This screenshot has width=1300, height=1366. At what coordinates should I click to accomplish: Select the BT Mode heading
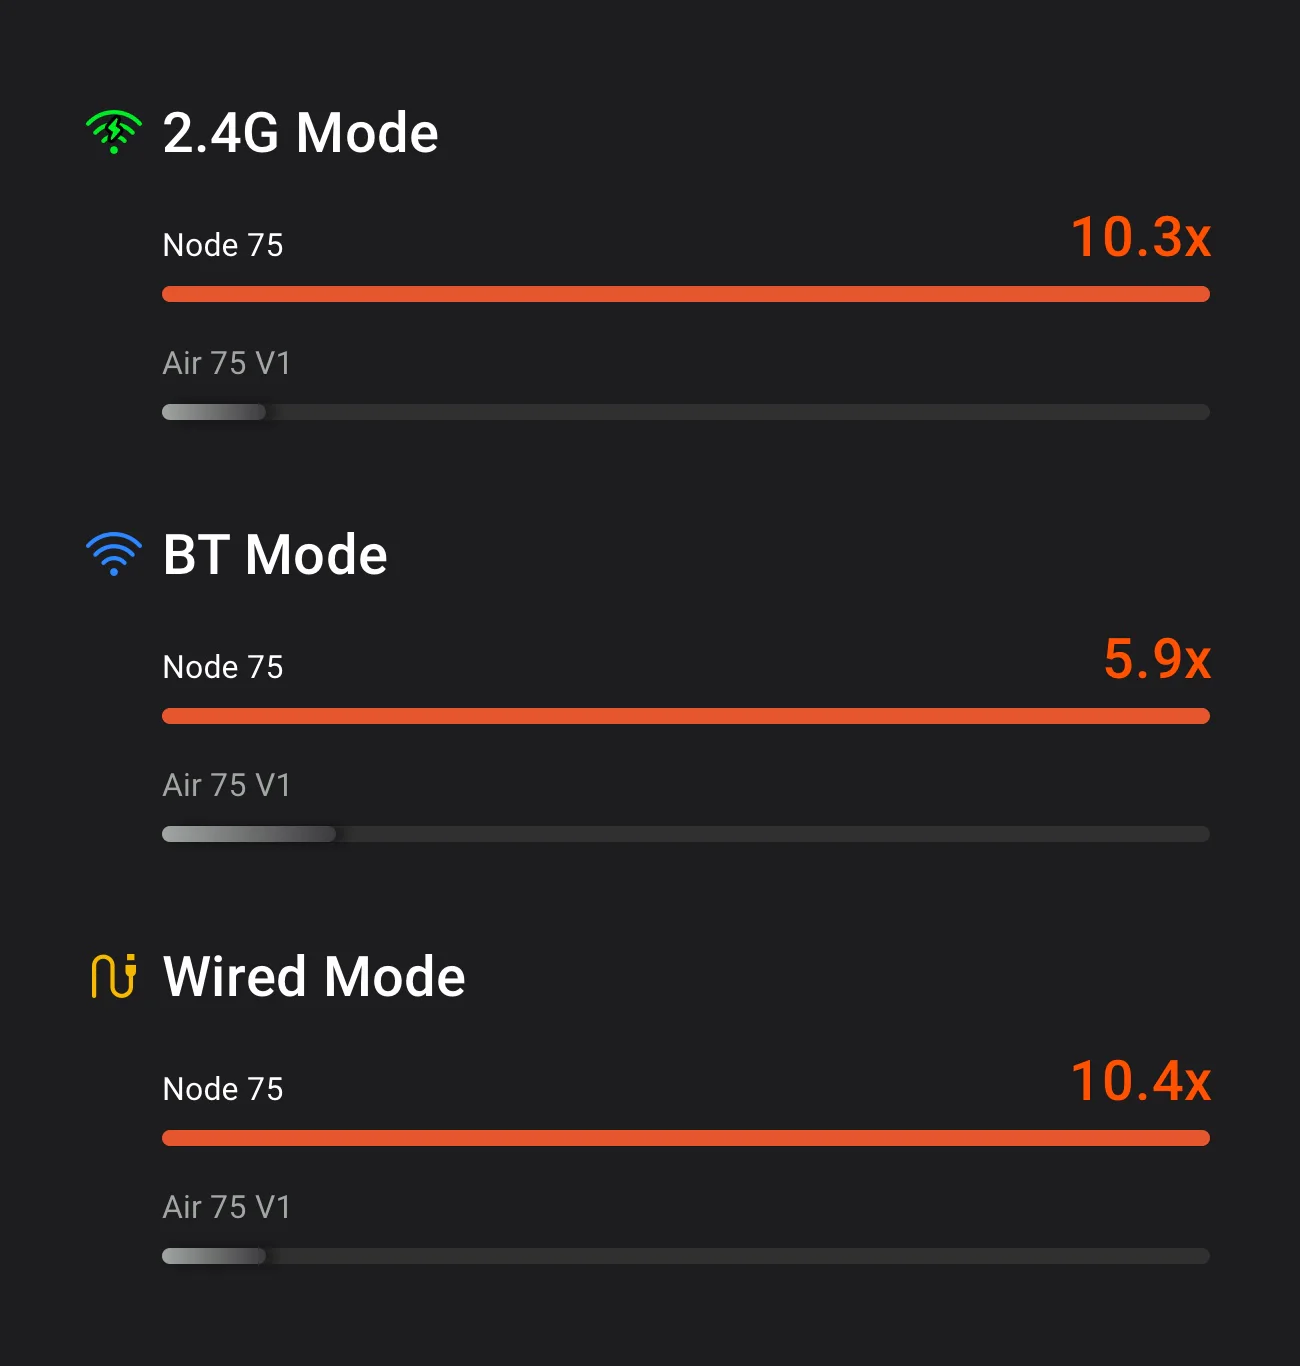(275, 555)
